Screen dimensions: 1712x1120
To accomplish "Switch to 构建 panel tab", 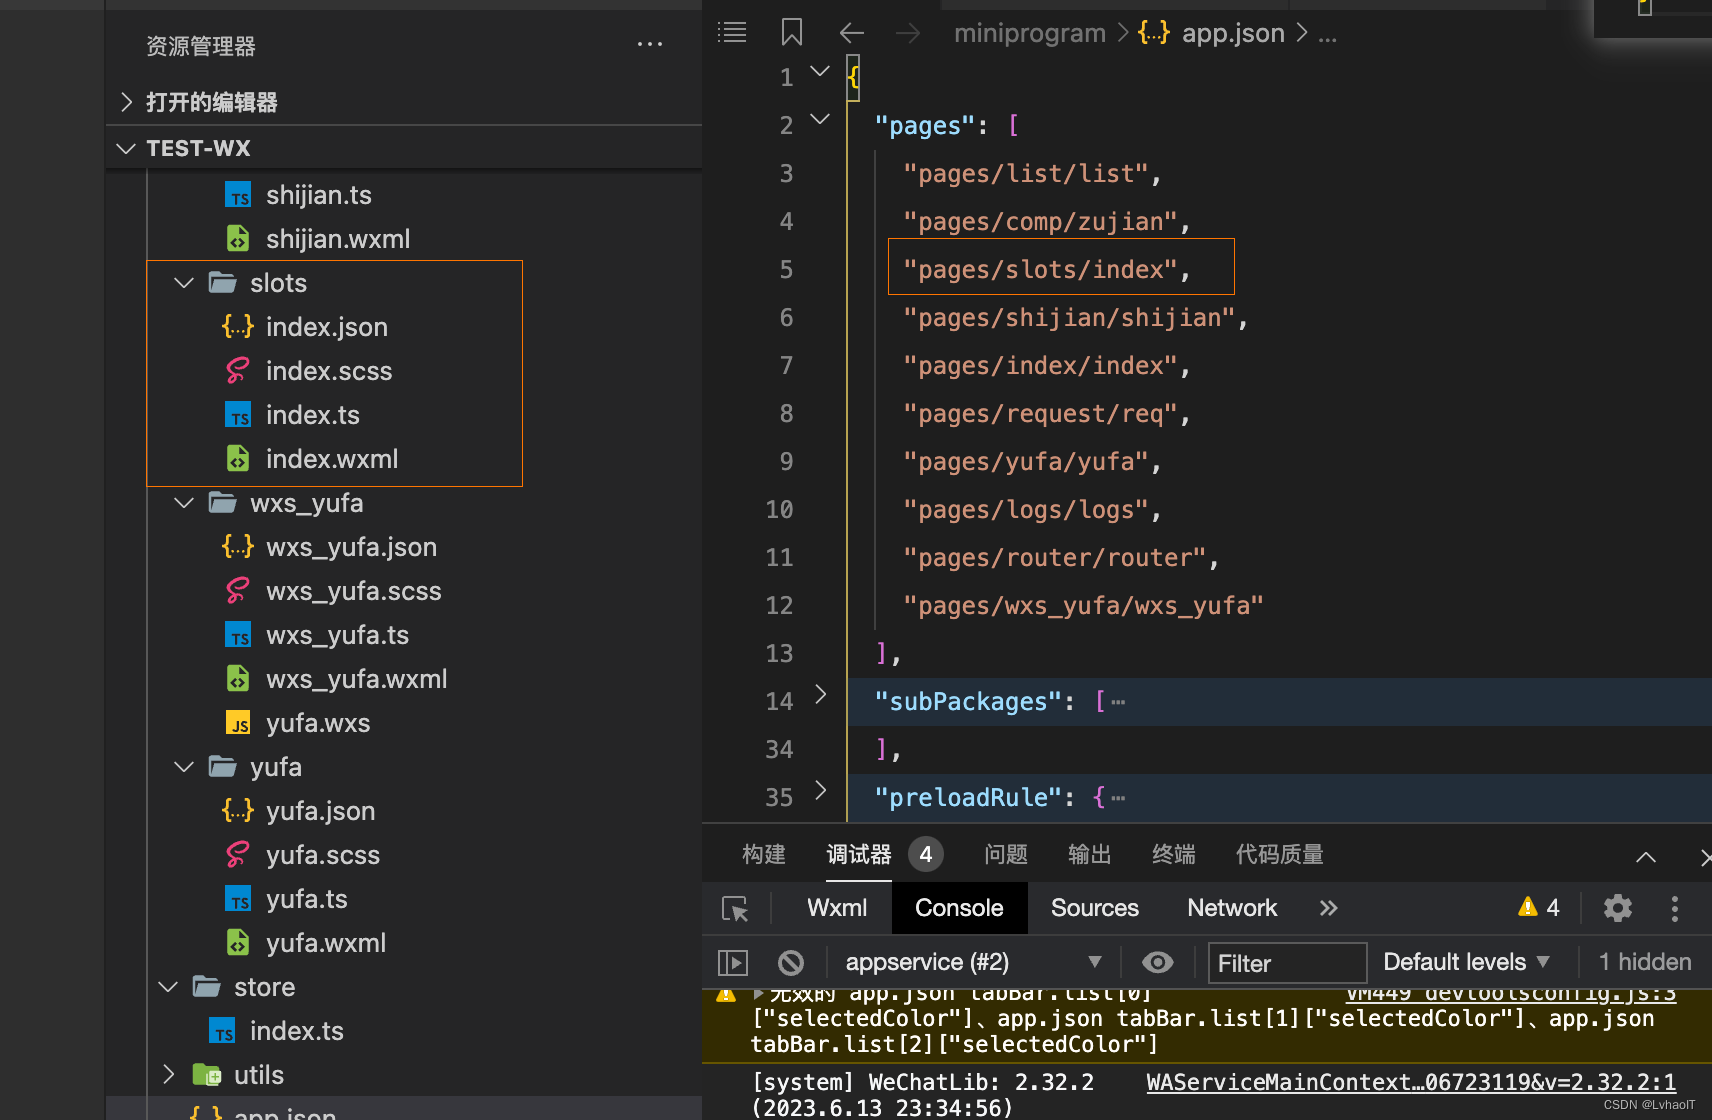I will click(764, 854).
